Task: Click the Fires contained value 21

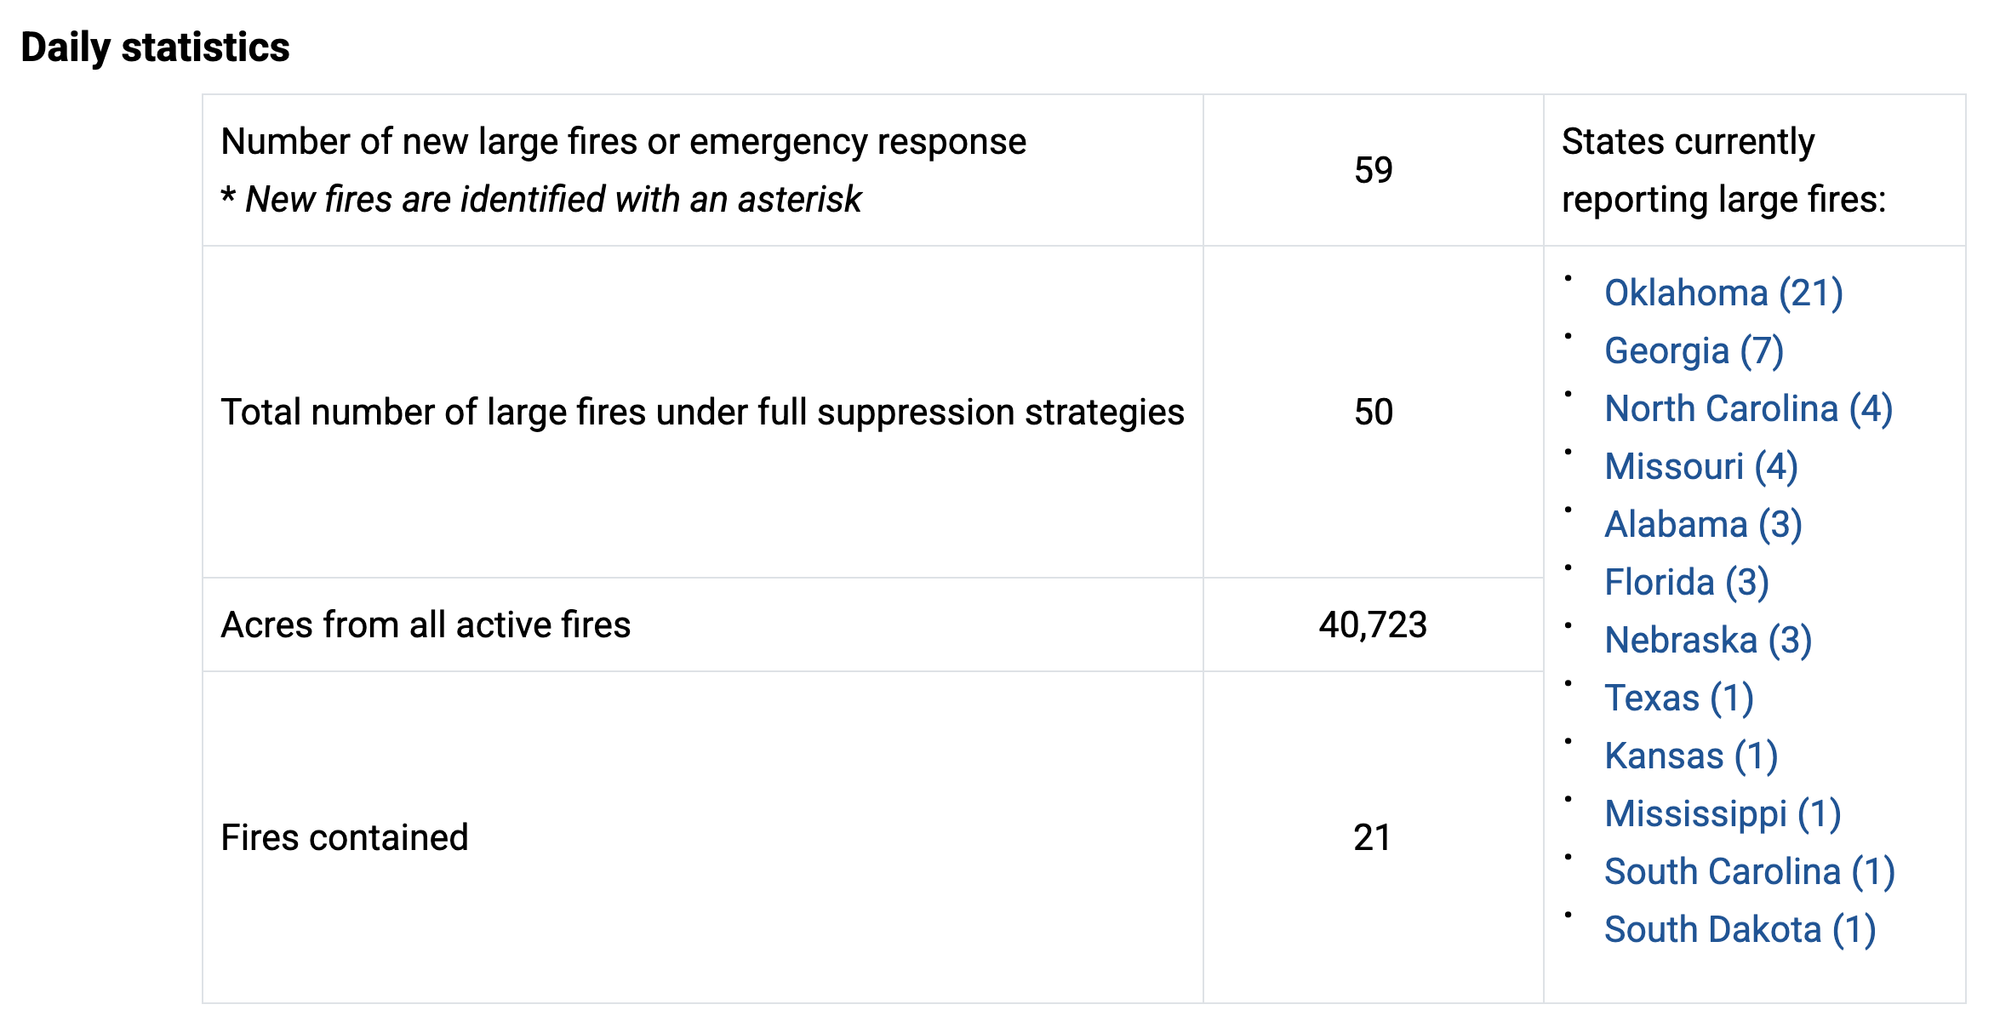Action: tap(1372, 837)
